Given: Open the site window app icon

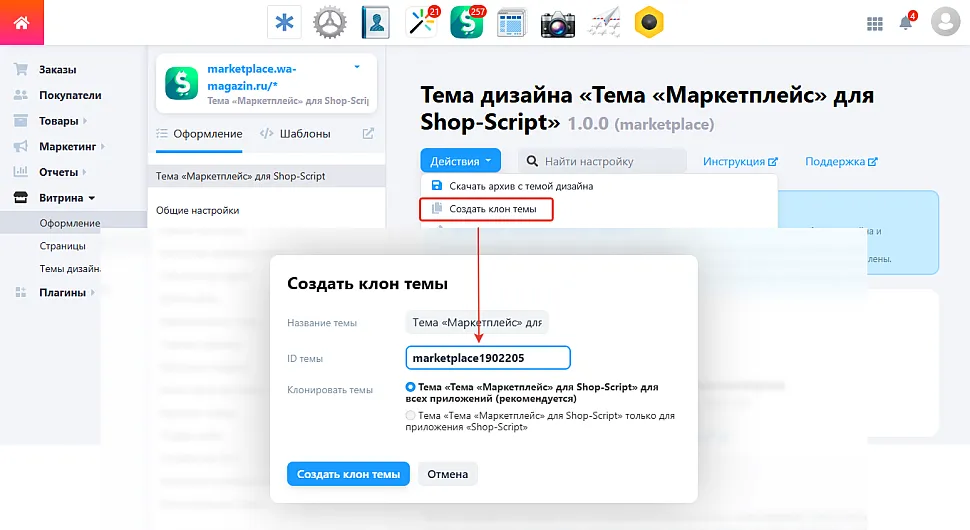Looking at the screenshot, I should pos(512,23).
